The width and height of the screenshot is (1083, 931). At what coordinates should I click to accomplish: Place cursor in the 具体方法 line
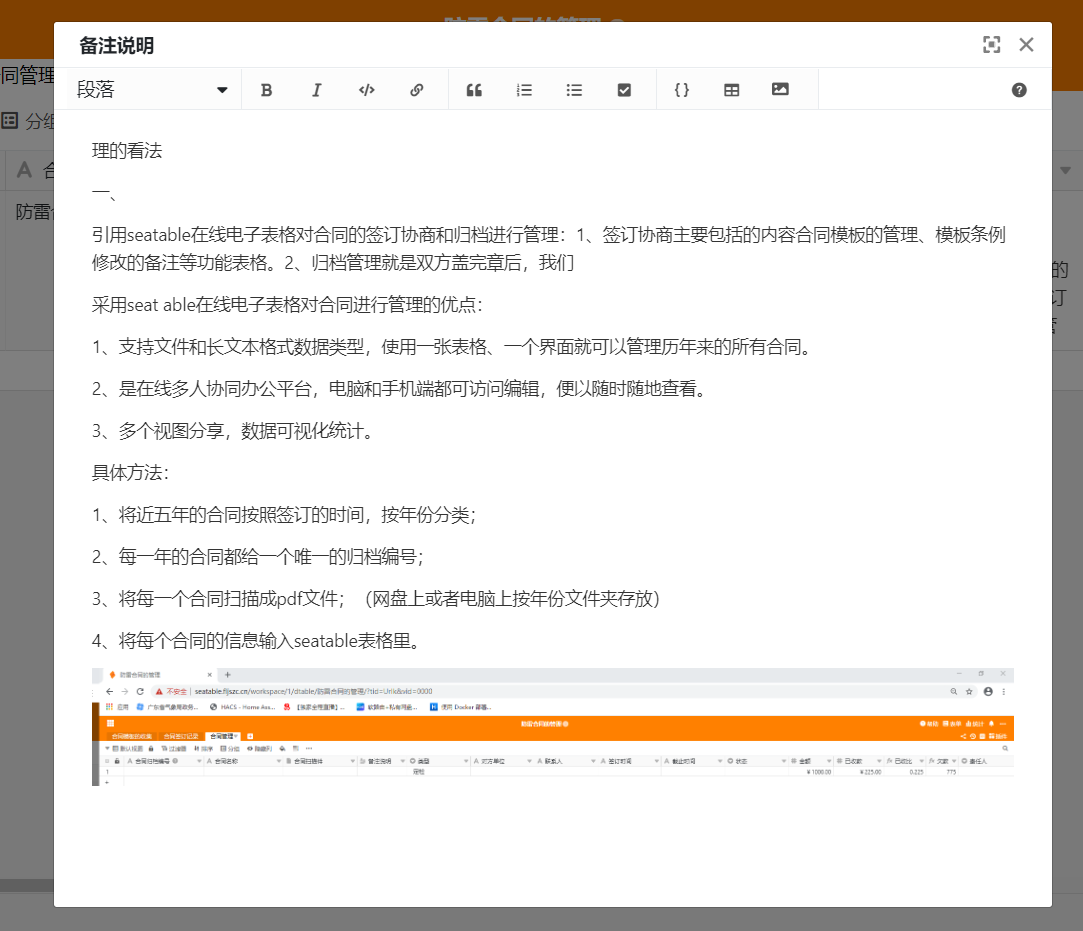[x=131, y=473]
